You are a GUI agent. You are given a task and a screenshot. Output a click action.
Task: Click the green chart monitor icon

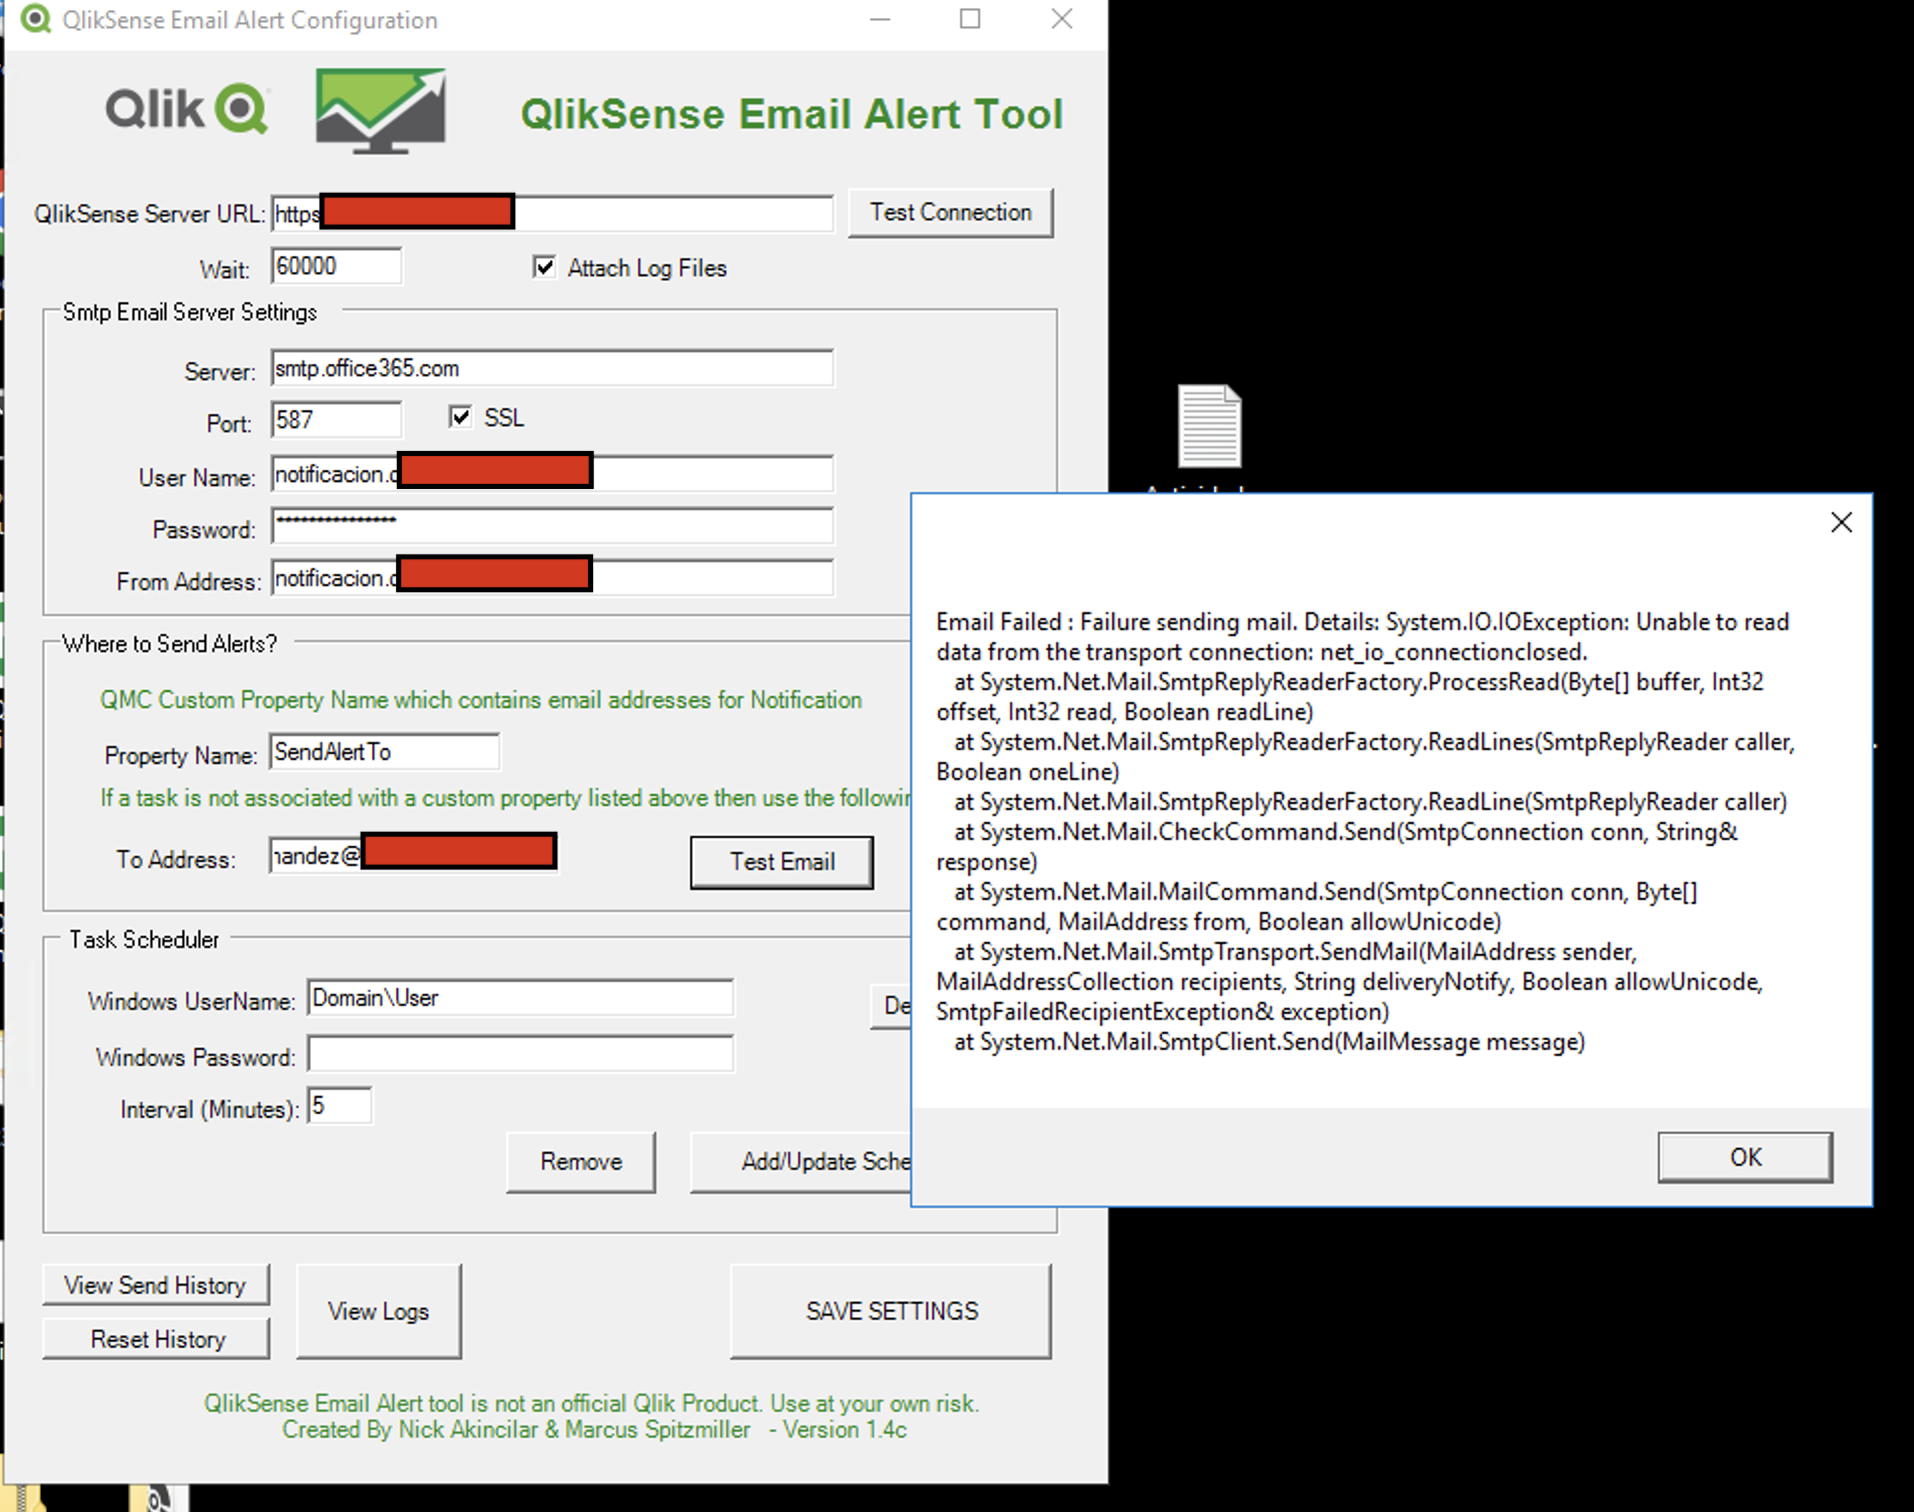click(x=381, y=111)
